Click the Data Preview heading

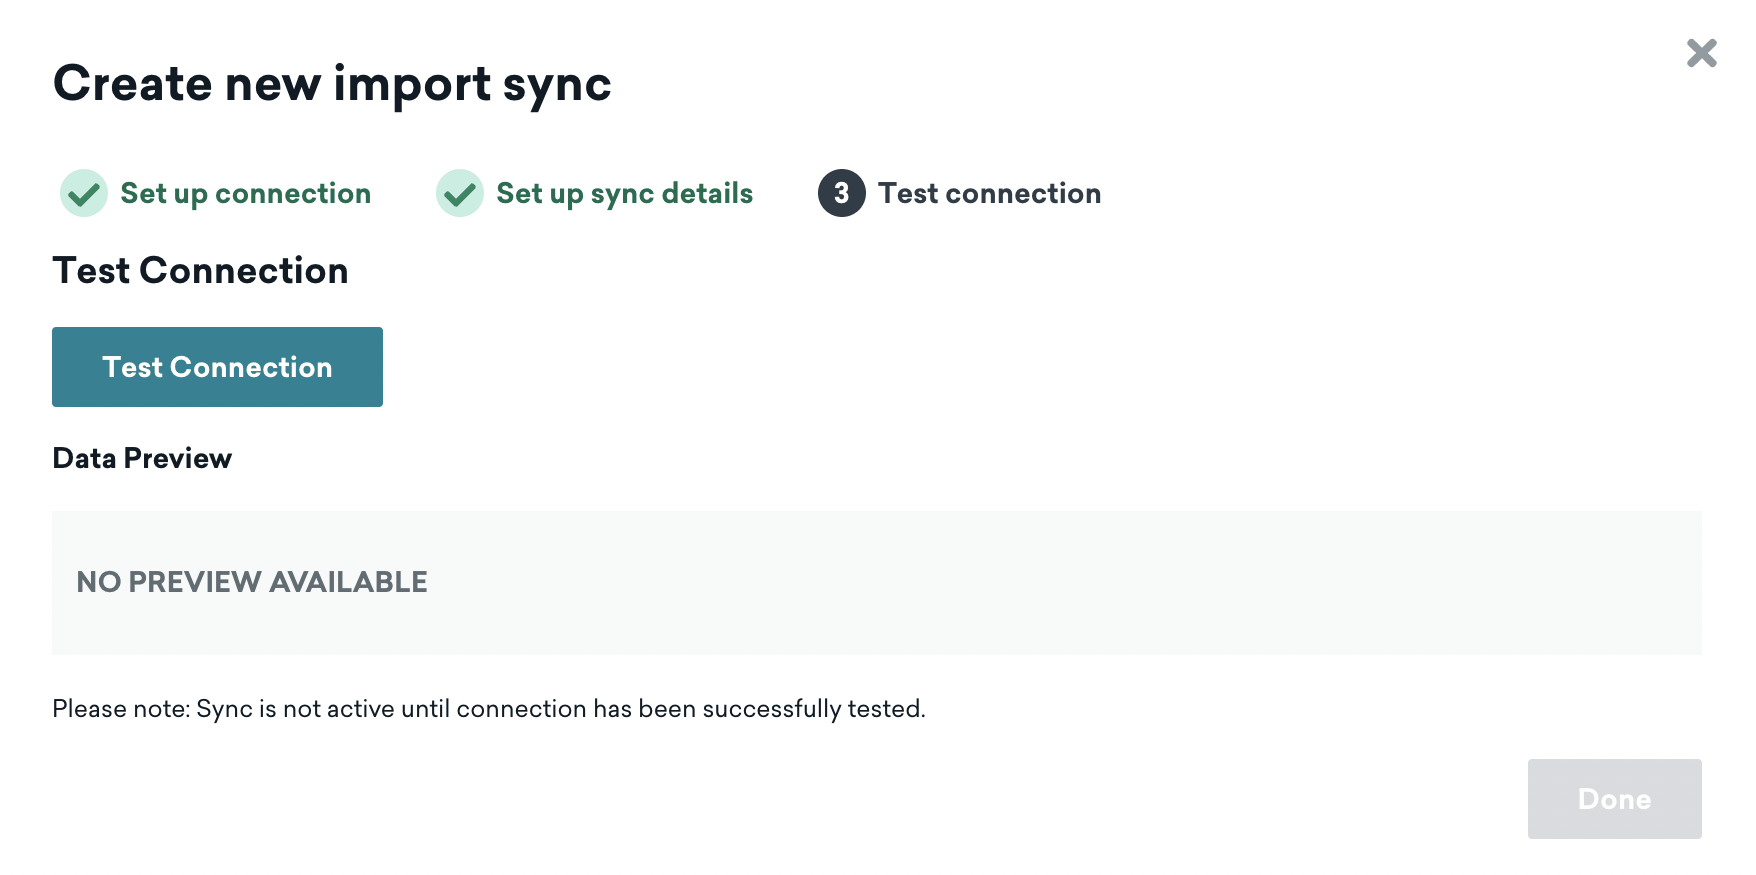pyautogui.click(x=142, y=458)
